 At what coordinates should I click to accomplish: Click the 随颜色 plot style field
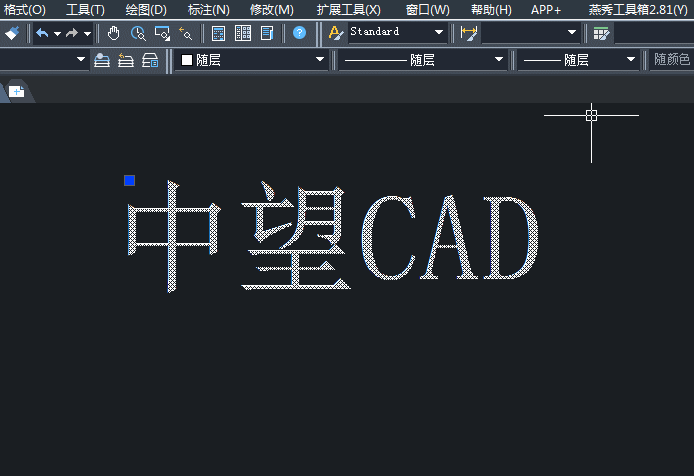pyautogui.click(x=672, y=60)
